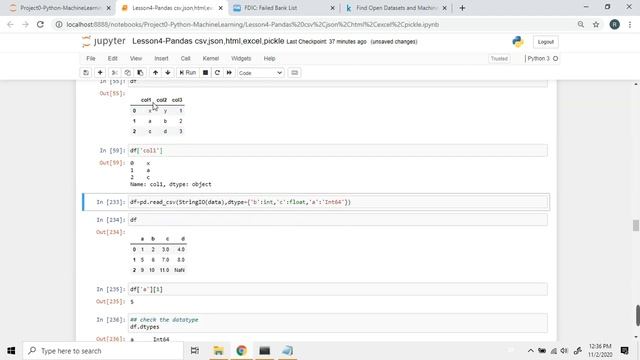
Task: Move selected cell down arrow
Action: [168, 73]
